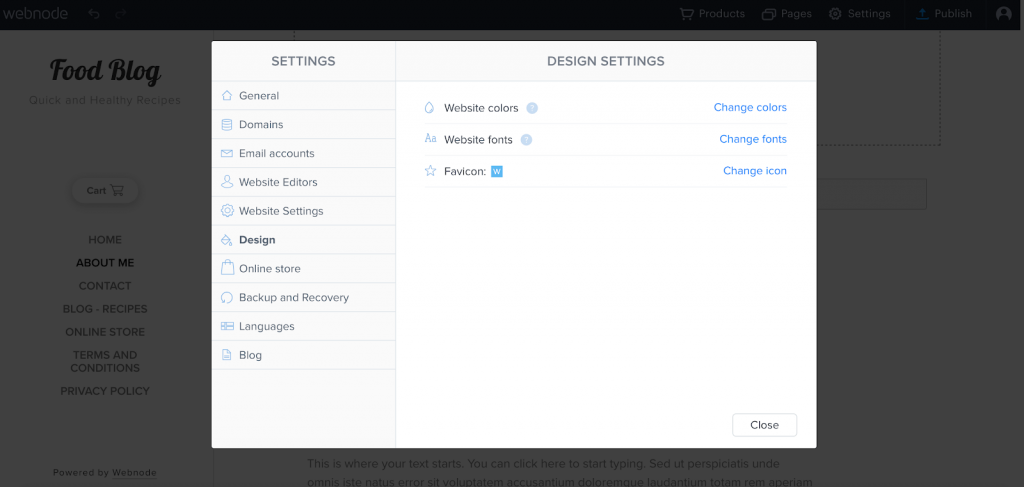Open Website Editors section
This screenshot has width=1024, height=487.
tap(278, 182)
